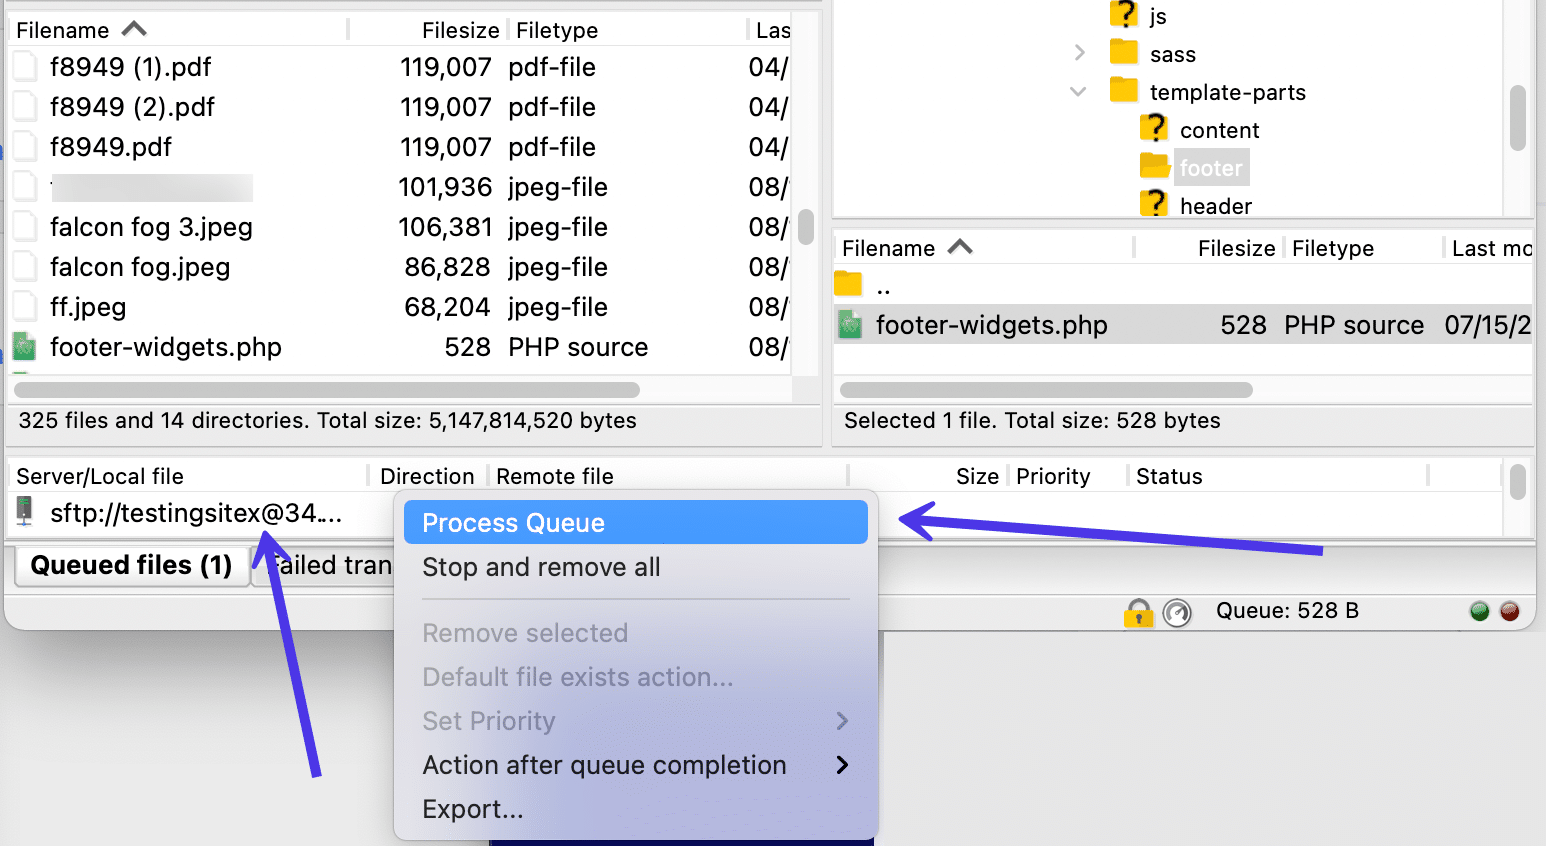The width and height of the screenshot is (1546, 846).
Task: Select Stop and remove all
Action: pyautogui.click(x=541, y=568)
